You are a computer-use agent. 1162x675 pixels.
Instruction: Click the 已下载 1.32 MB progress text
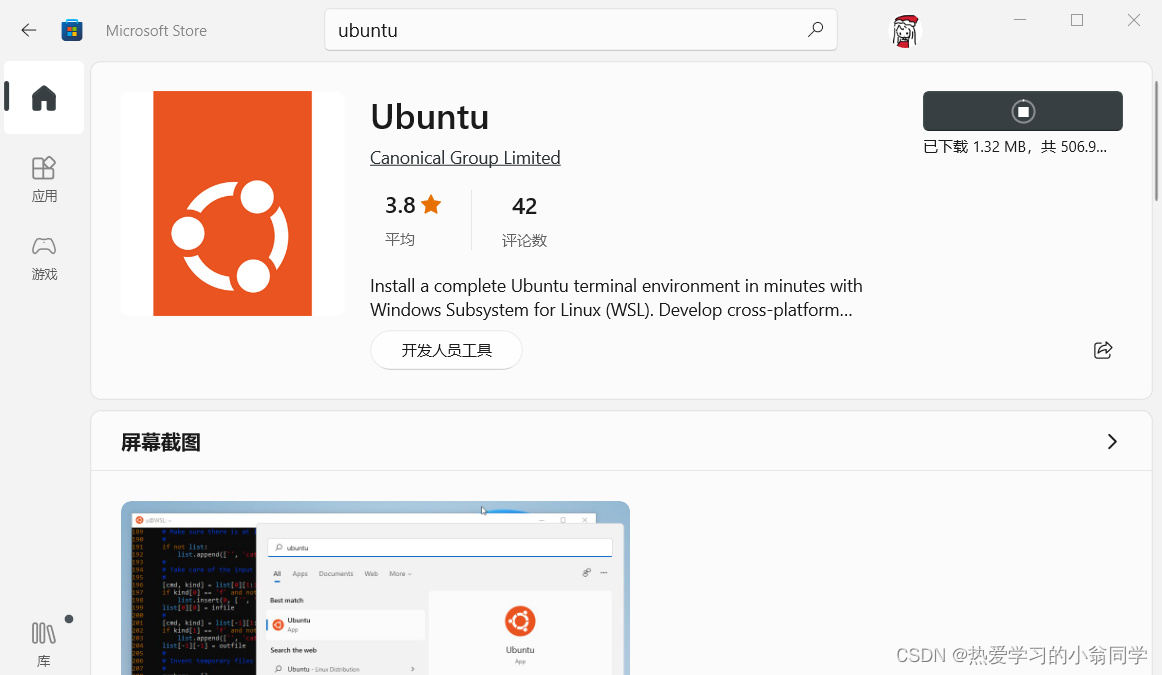[1015, 147]
